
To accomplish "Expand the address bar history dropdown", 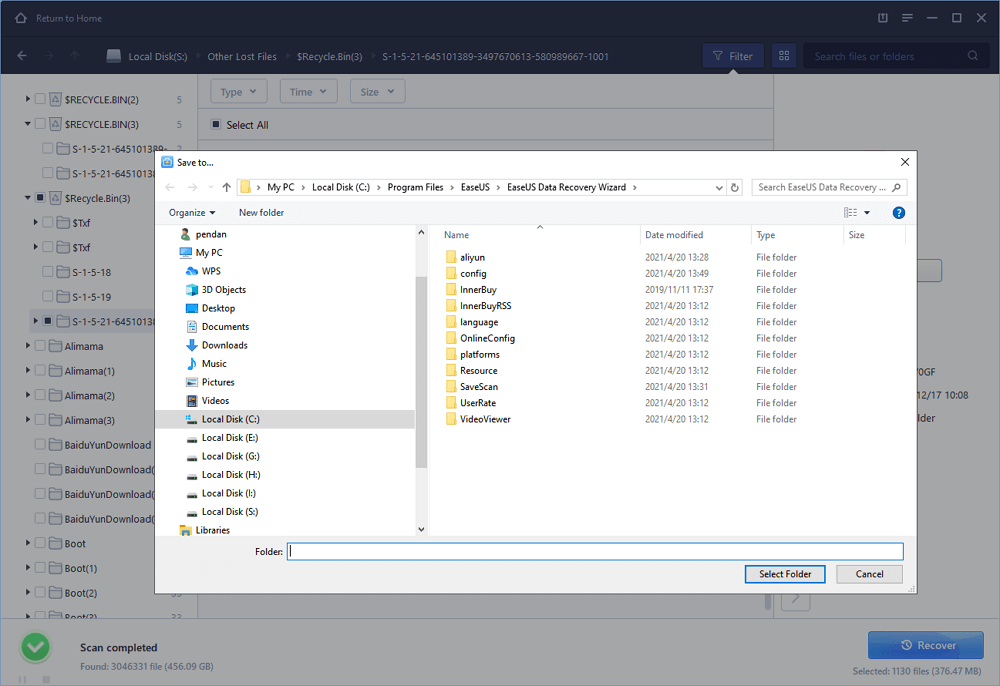I will [x=719, y=187].
